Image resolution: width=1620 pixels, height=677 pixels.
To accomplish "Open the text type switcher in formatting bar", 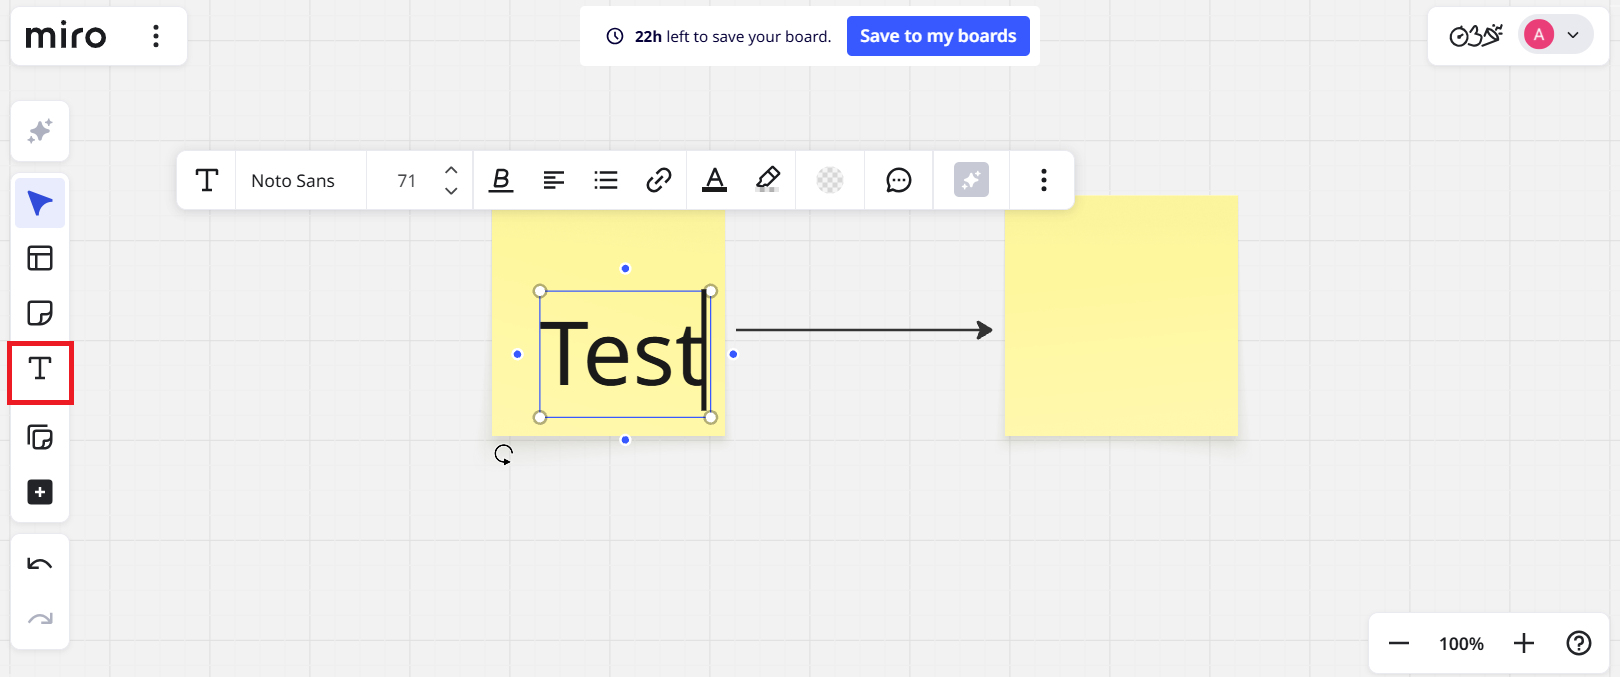I will 207,180.
